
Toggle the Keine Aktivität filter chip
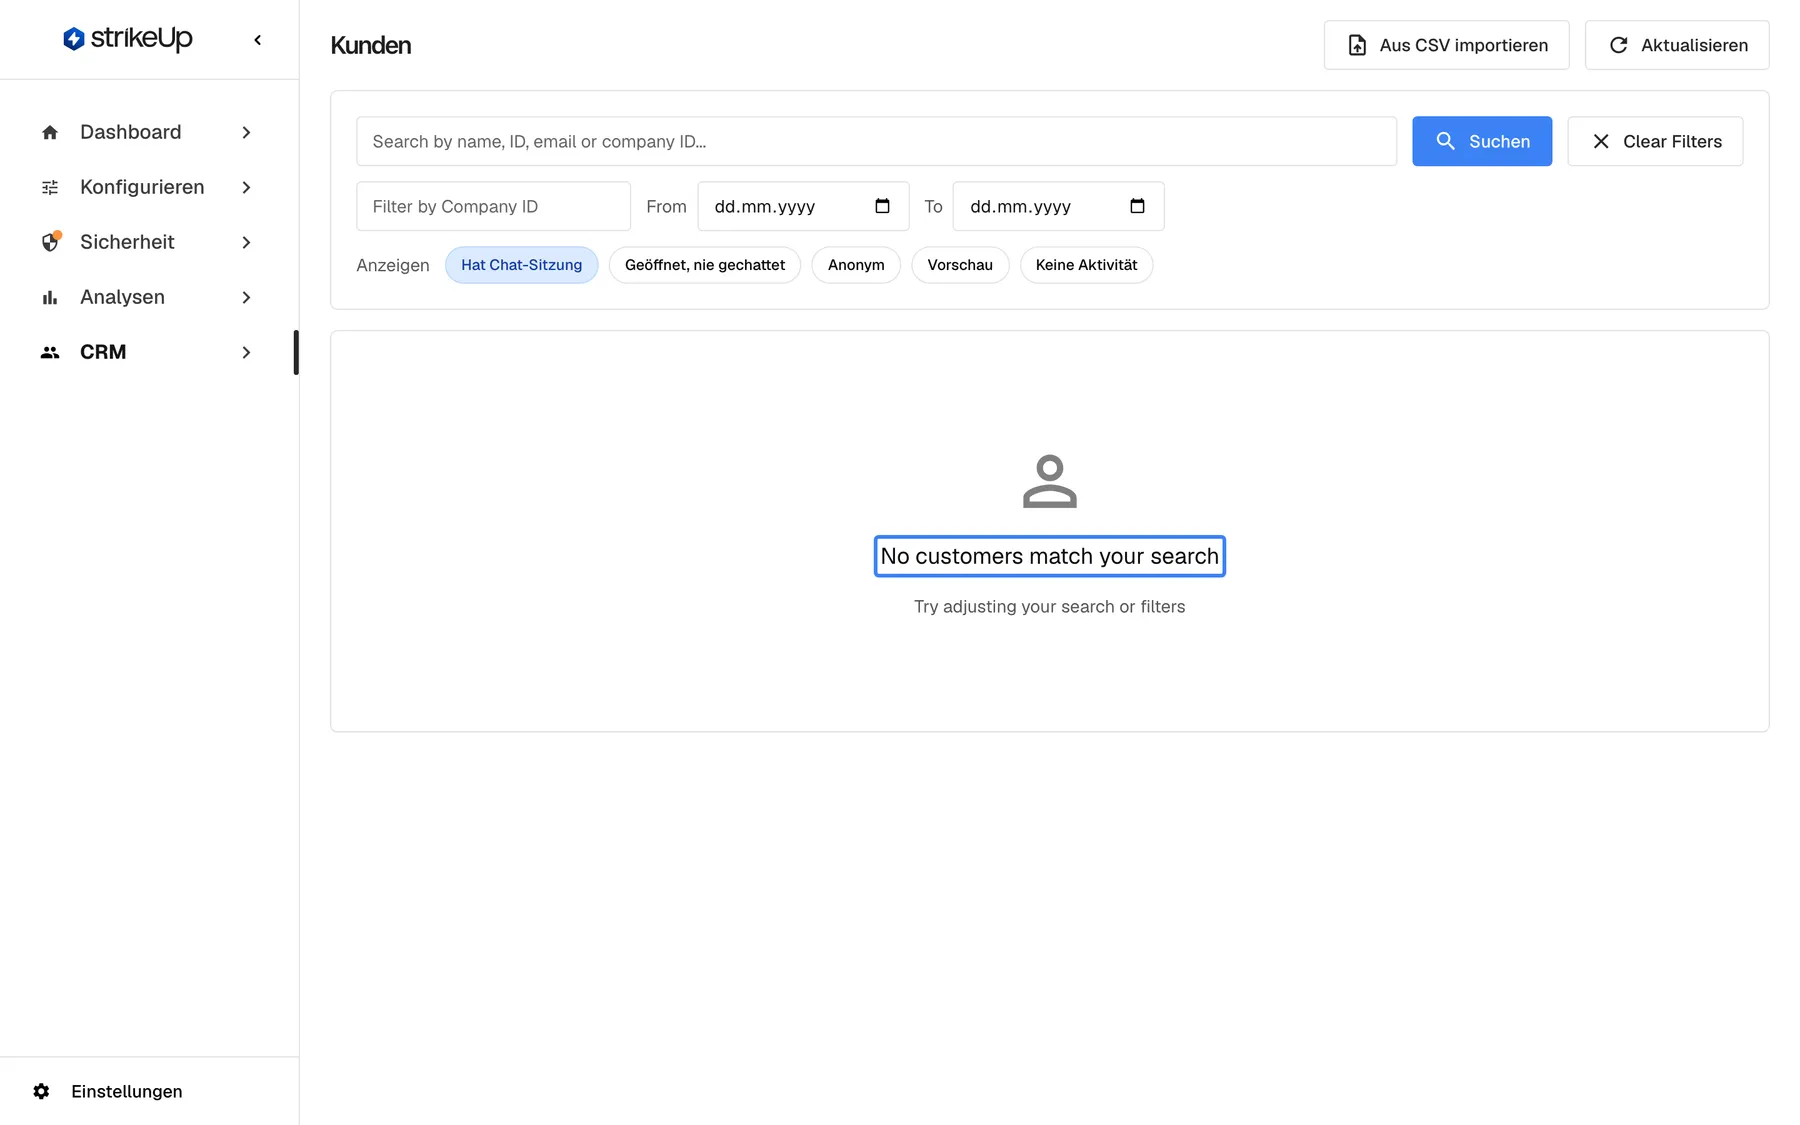pos(1086,265)
